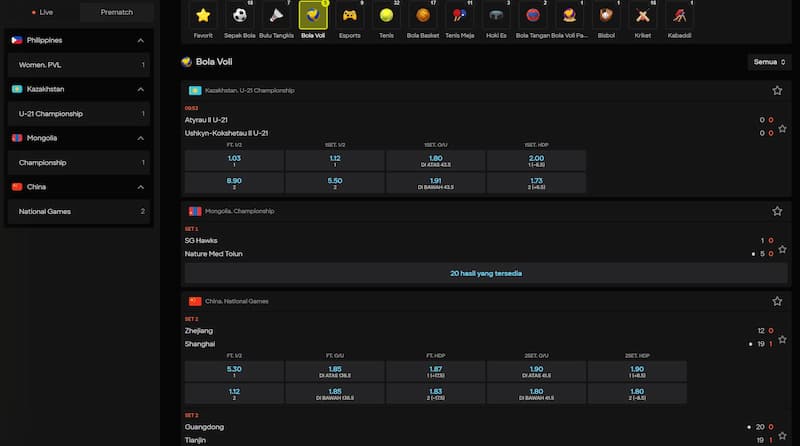Open the Favorit star sport icon
This screenshot has width=800, height=446.
coord(203,17)
